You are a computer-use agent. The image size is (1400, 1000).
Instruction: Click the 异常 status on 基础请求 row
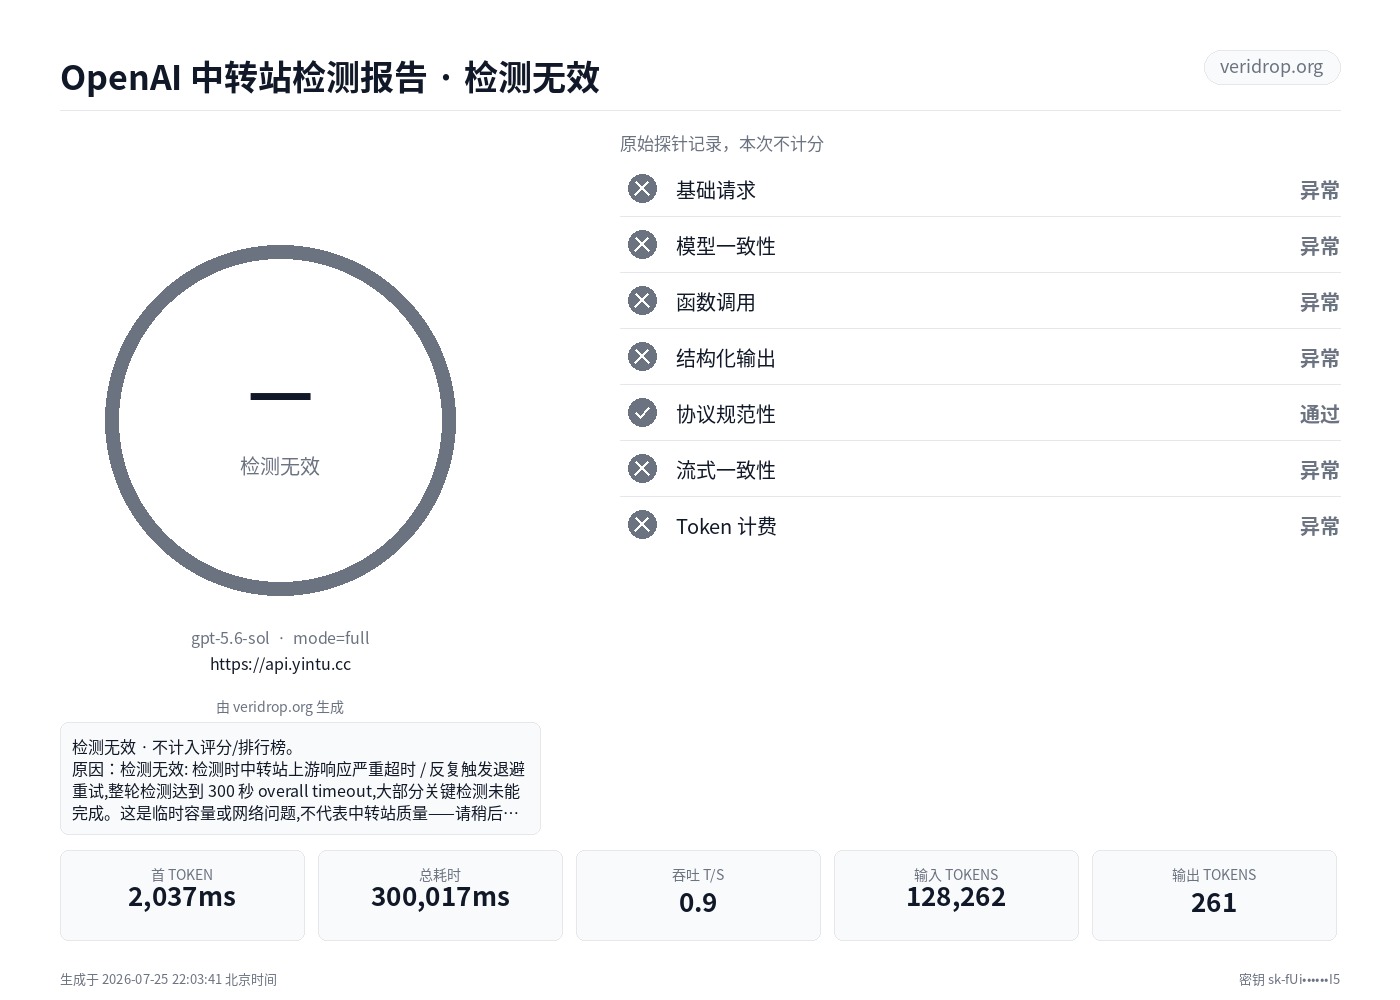tap(1319, 190)
